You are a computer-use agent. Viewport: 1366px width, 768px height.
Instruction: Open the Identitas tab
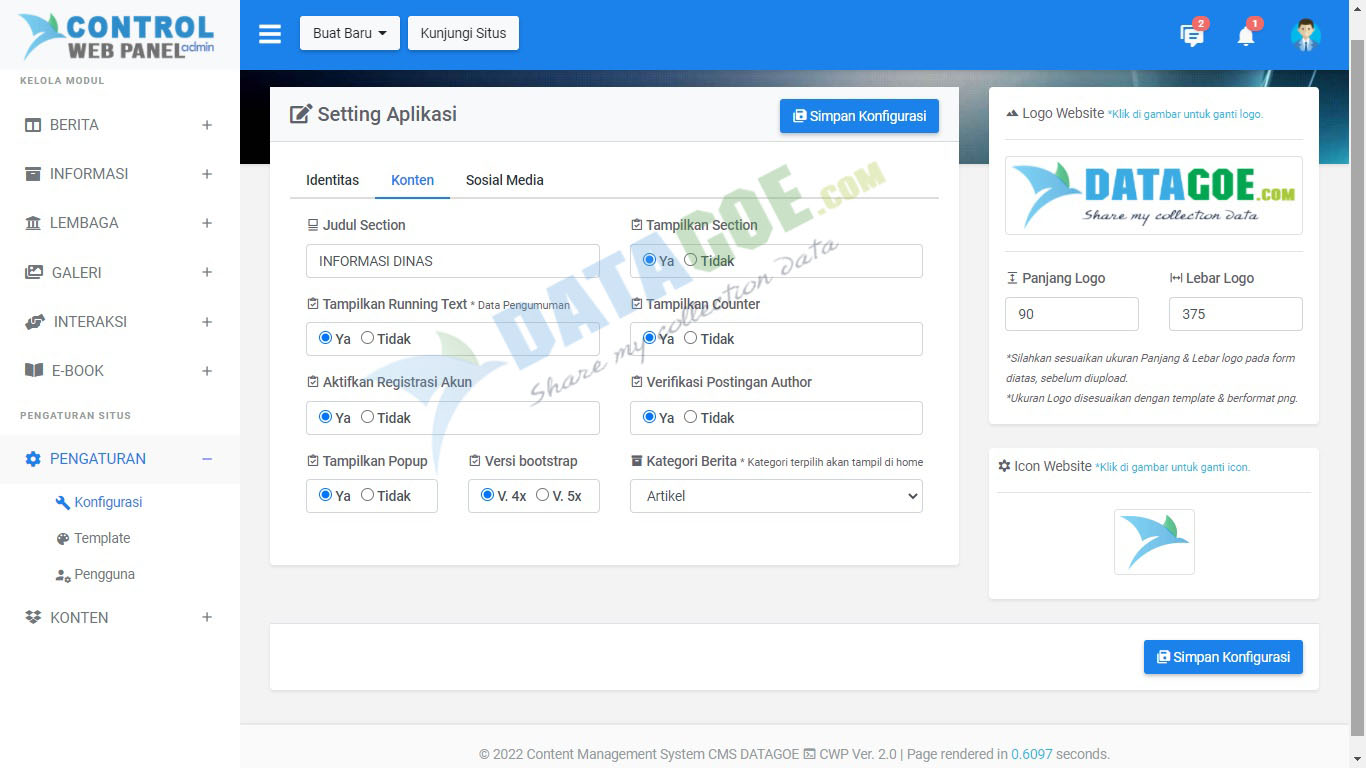coord(333,180)
